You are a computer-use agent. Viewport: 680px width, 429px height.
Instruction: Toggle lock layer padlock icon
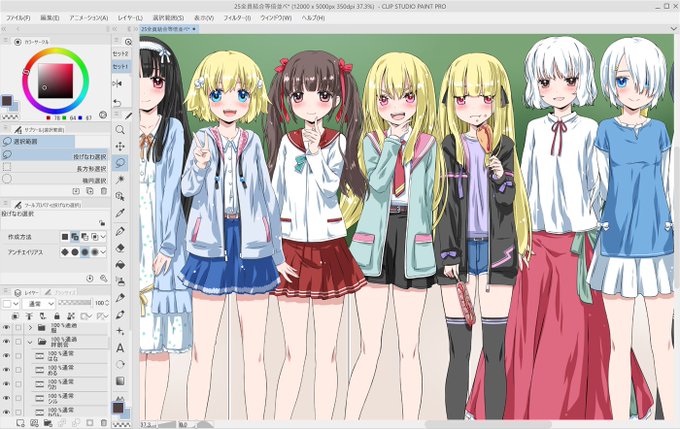click(57, 316)
